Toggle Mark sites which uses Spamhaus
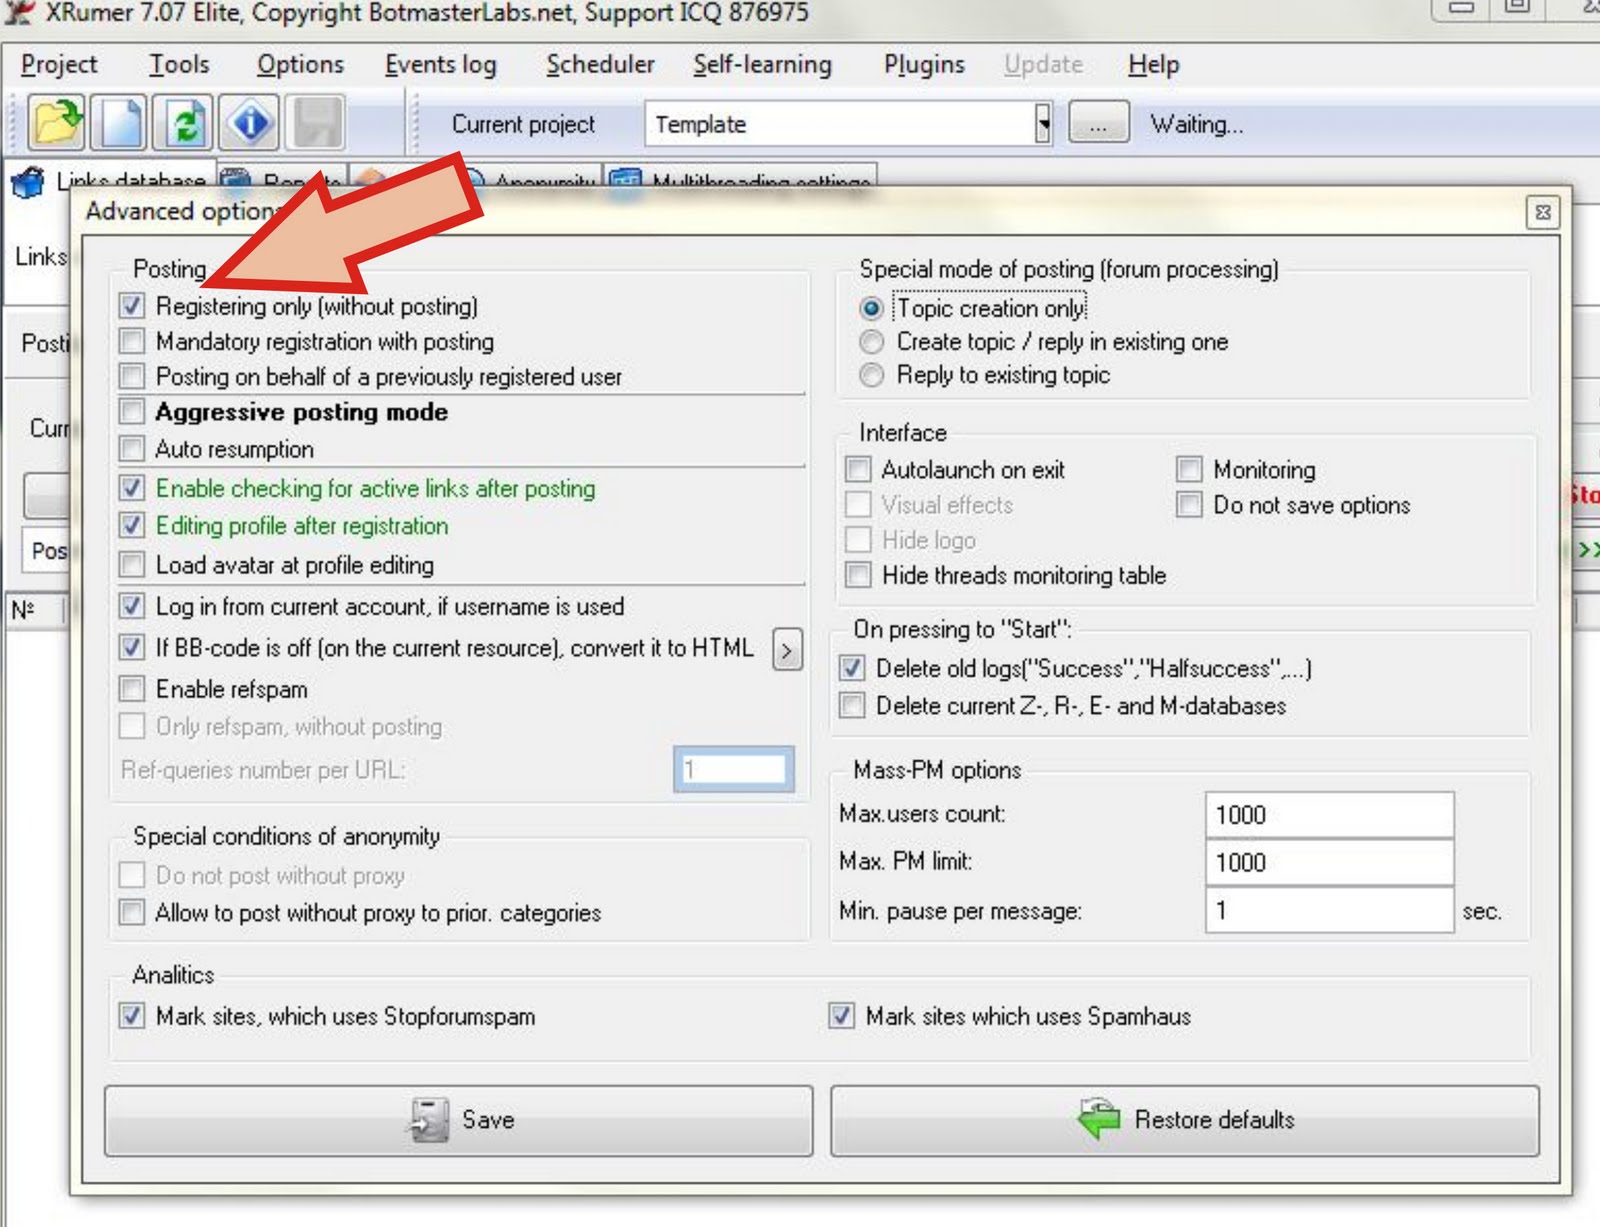The image size is (1600, 1227). pos(841,1016)
